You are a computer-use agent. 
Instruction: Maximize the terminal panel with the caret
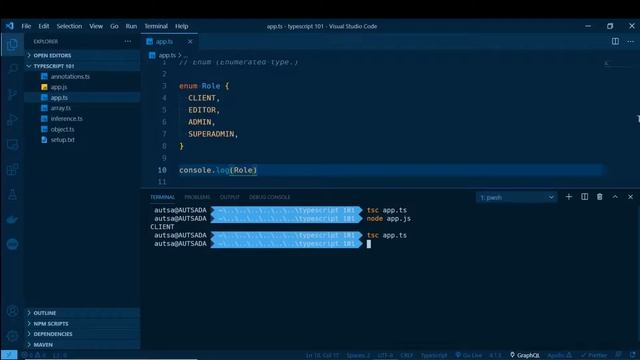point(615,197)
